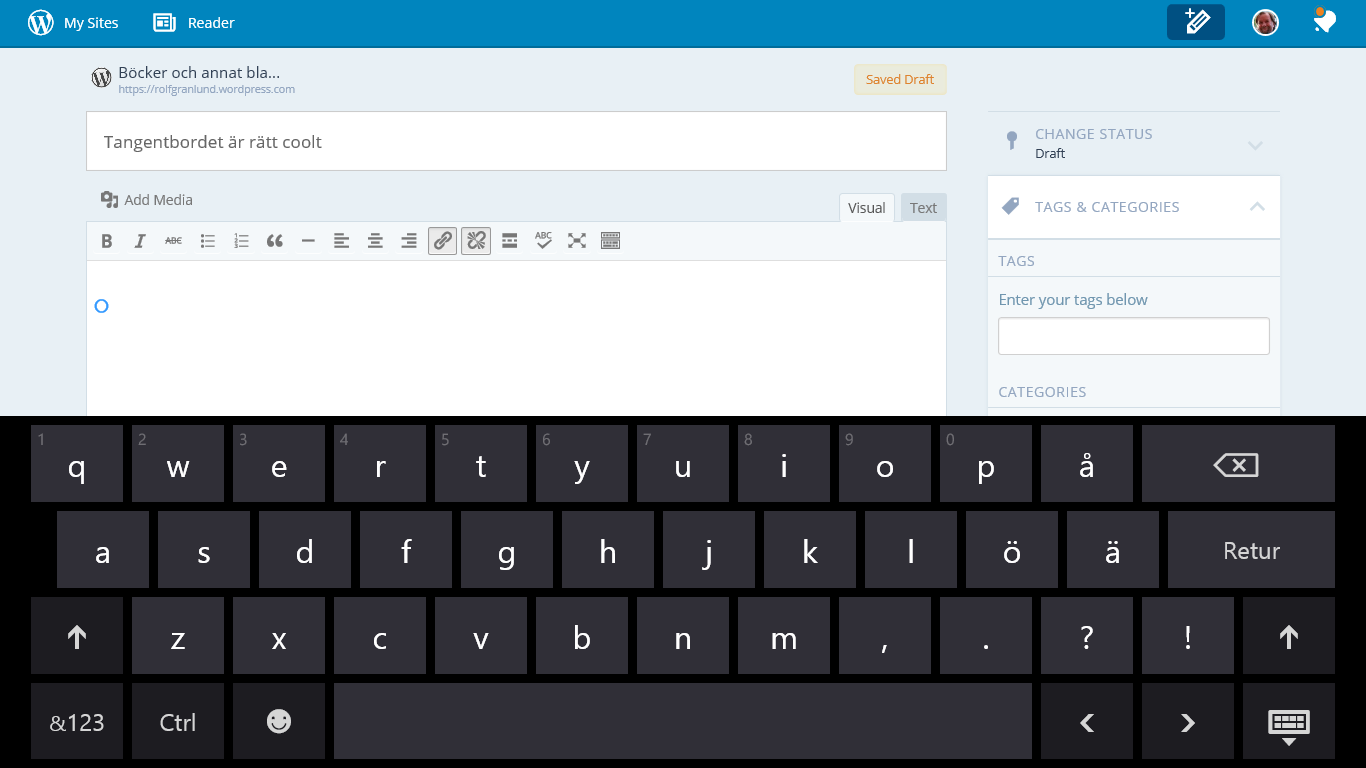Toggle italic formatting in editor toolbar
Viewport: 1366px width, 768px height.
(x=140, y=241)
